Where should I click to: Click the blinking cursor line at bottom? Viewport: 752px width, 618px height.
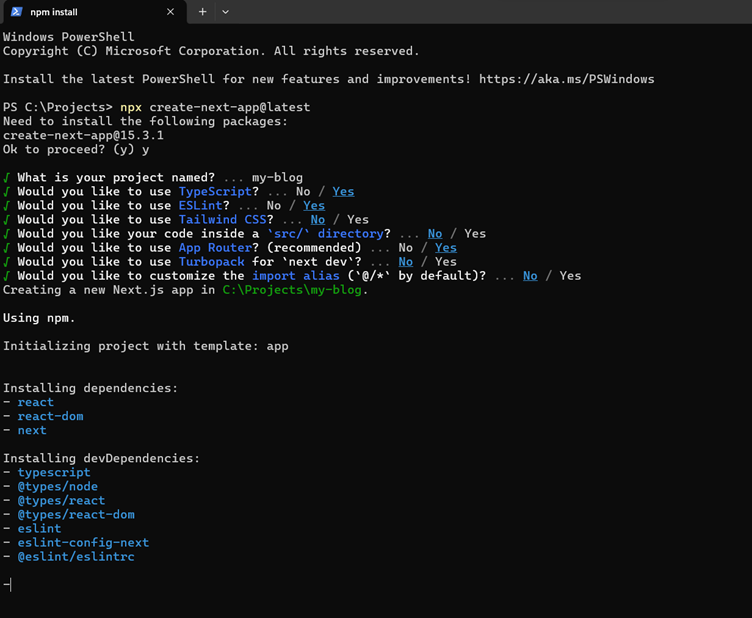pyautogui.click(x=8, y=585)
